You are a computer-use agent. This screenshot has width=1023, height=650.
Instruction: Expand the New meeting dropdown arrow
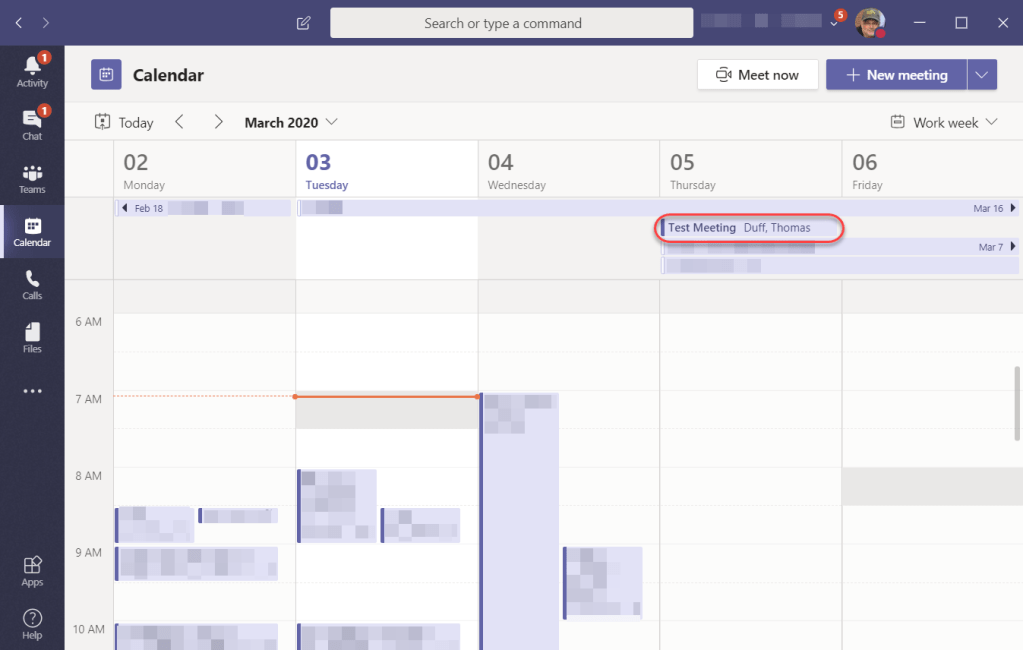(981, 74)
